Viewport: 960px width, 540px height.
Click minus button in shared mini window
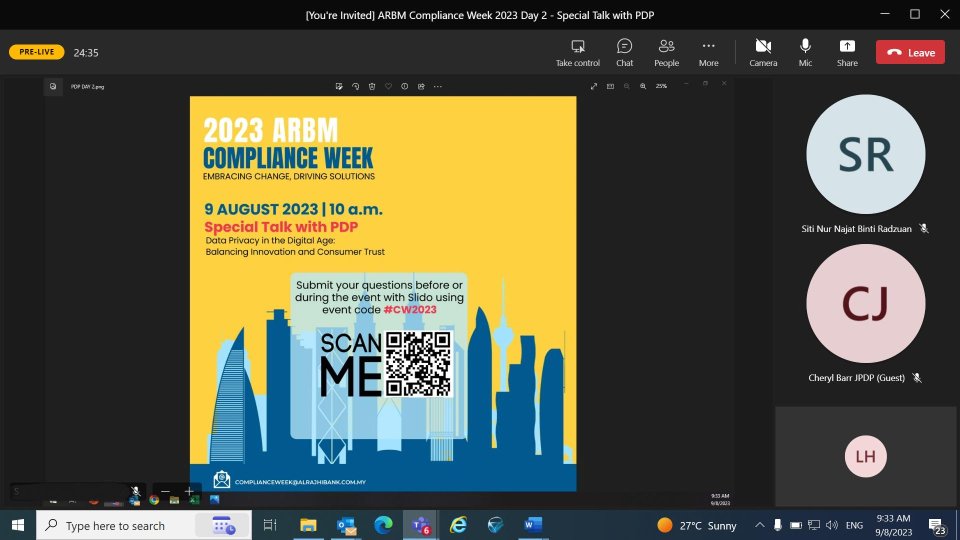165,491
